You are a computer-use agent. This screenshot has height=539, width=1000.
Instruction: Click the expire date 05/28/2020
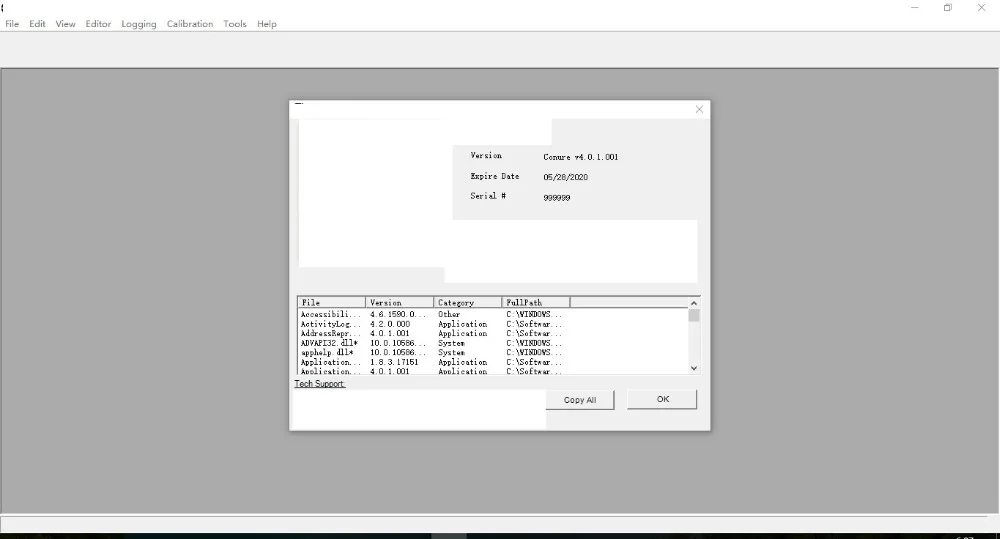[x=566, y=177]
